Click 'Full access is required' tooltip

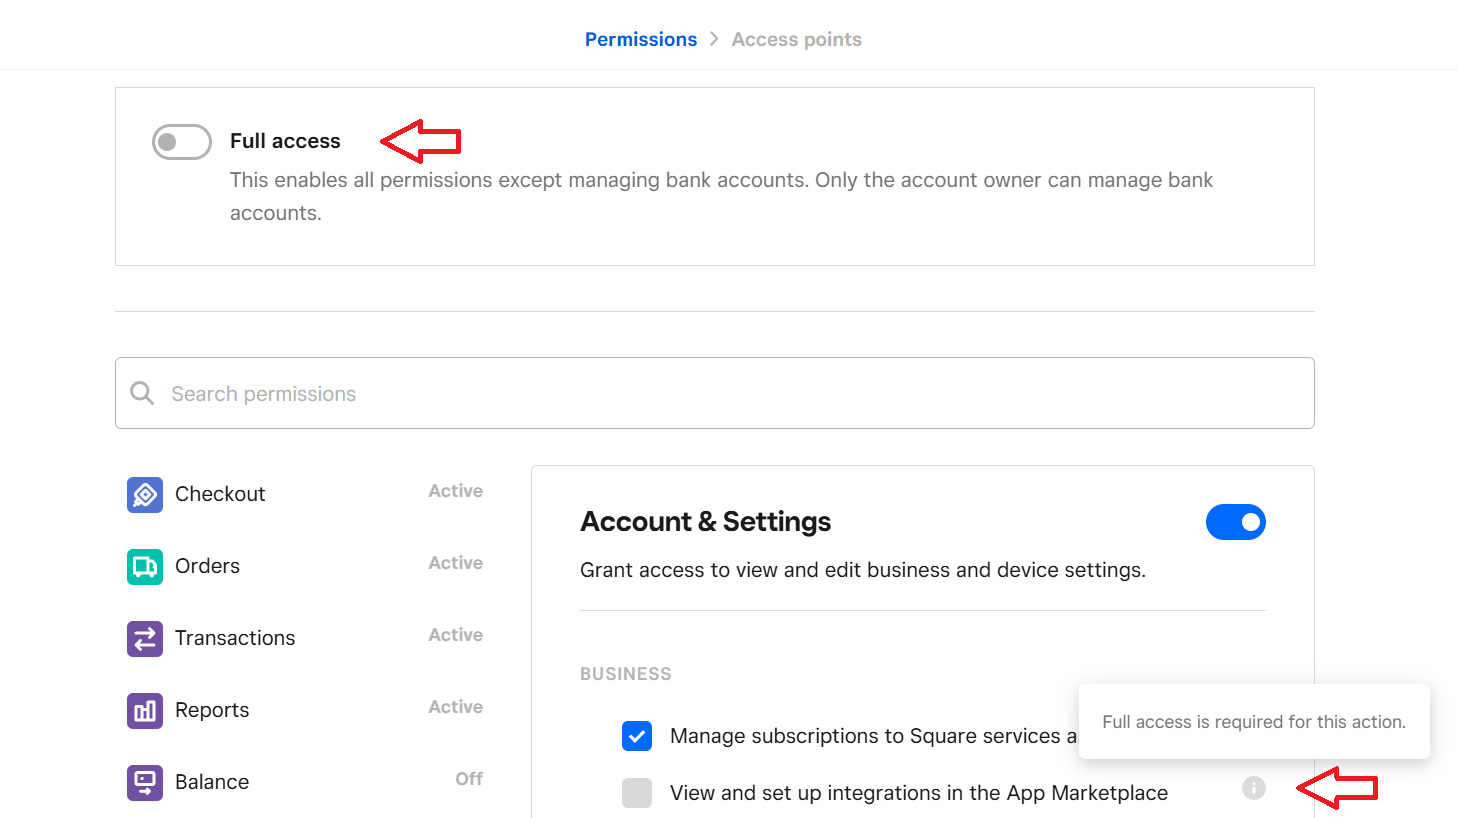[1254, 722]
